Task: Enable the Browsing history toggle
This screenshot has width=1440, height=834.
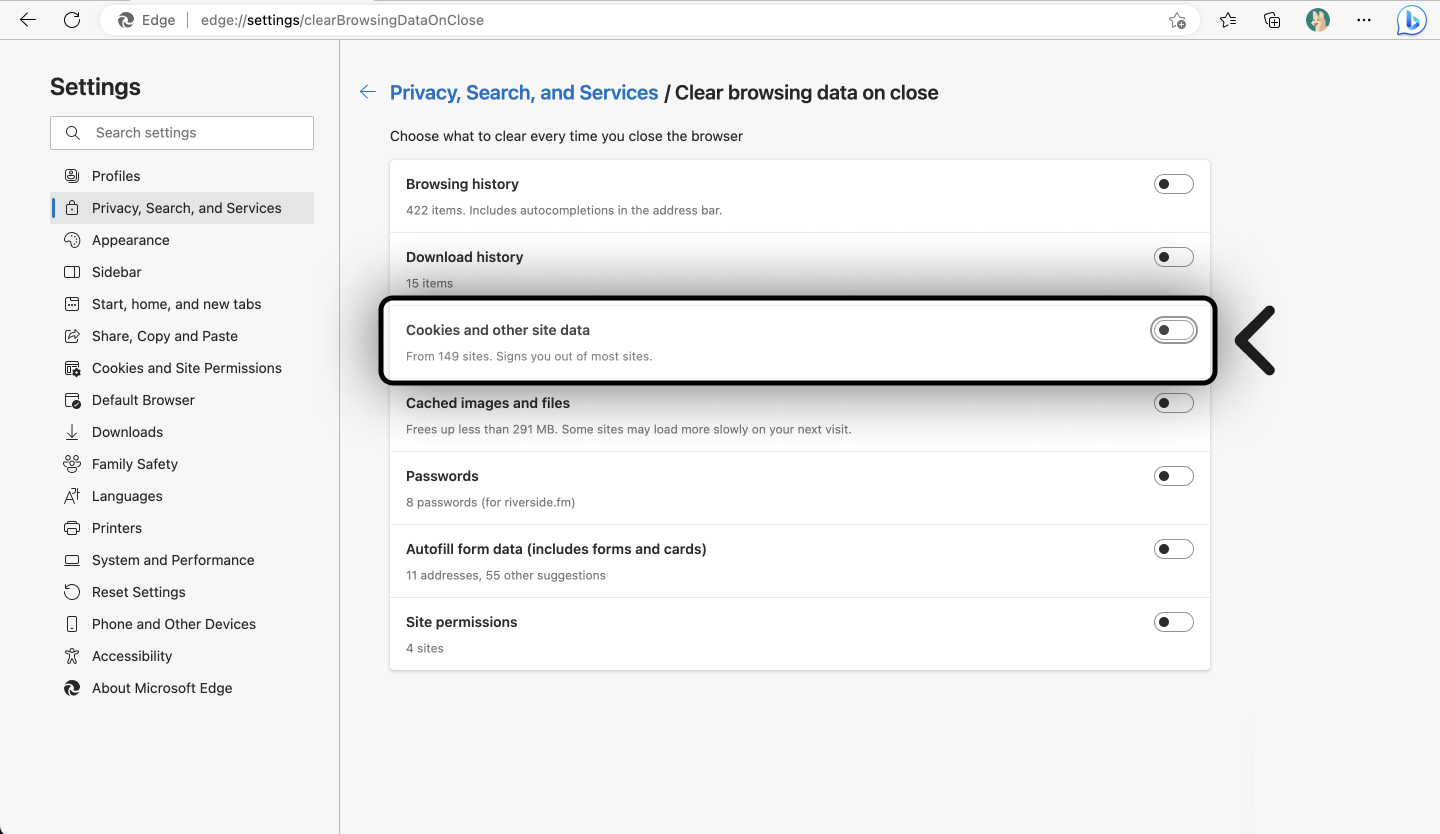Action: [1173, 184]
